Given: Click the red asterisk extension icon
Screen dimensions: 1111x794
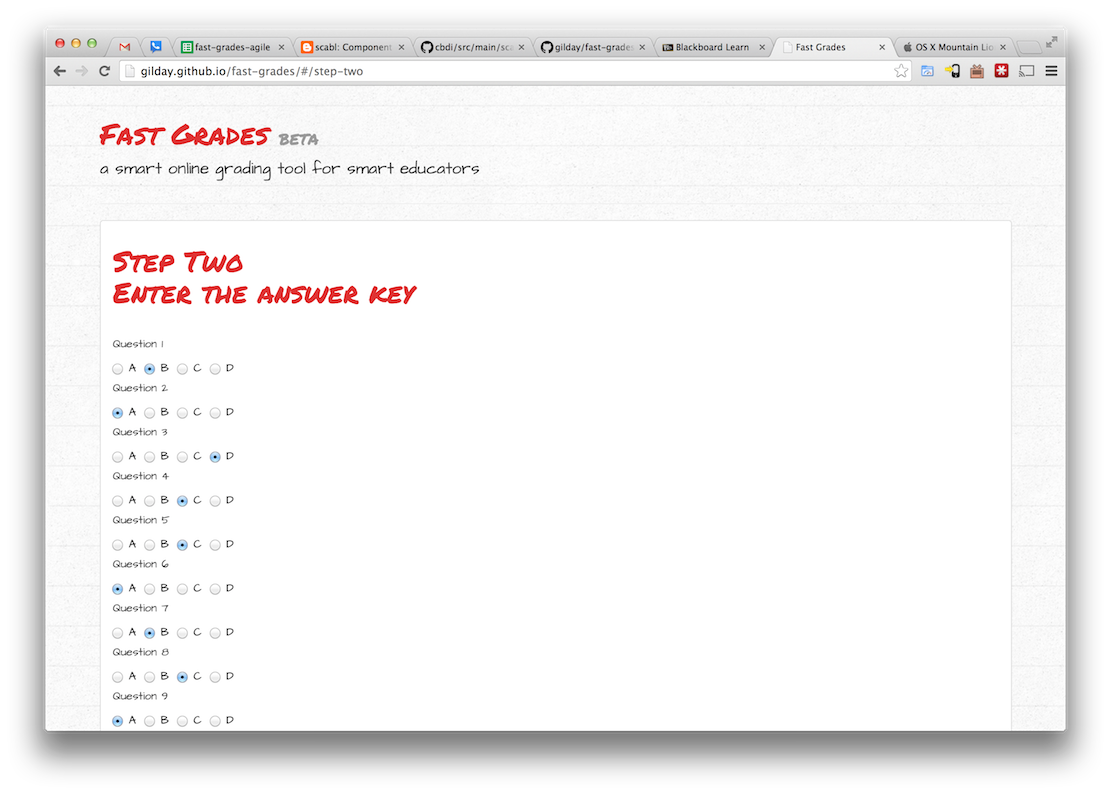Looking at the screenshot, I should tap(1001, 71).
